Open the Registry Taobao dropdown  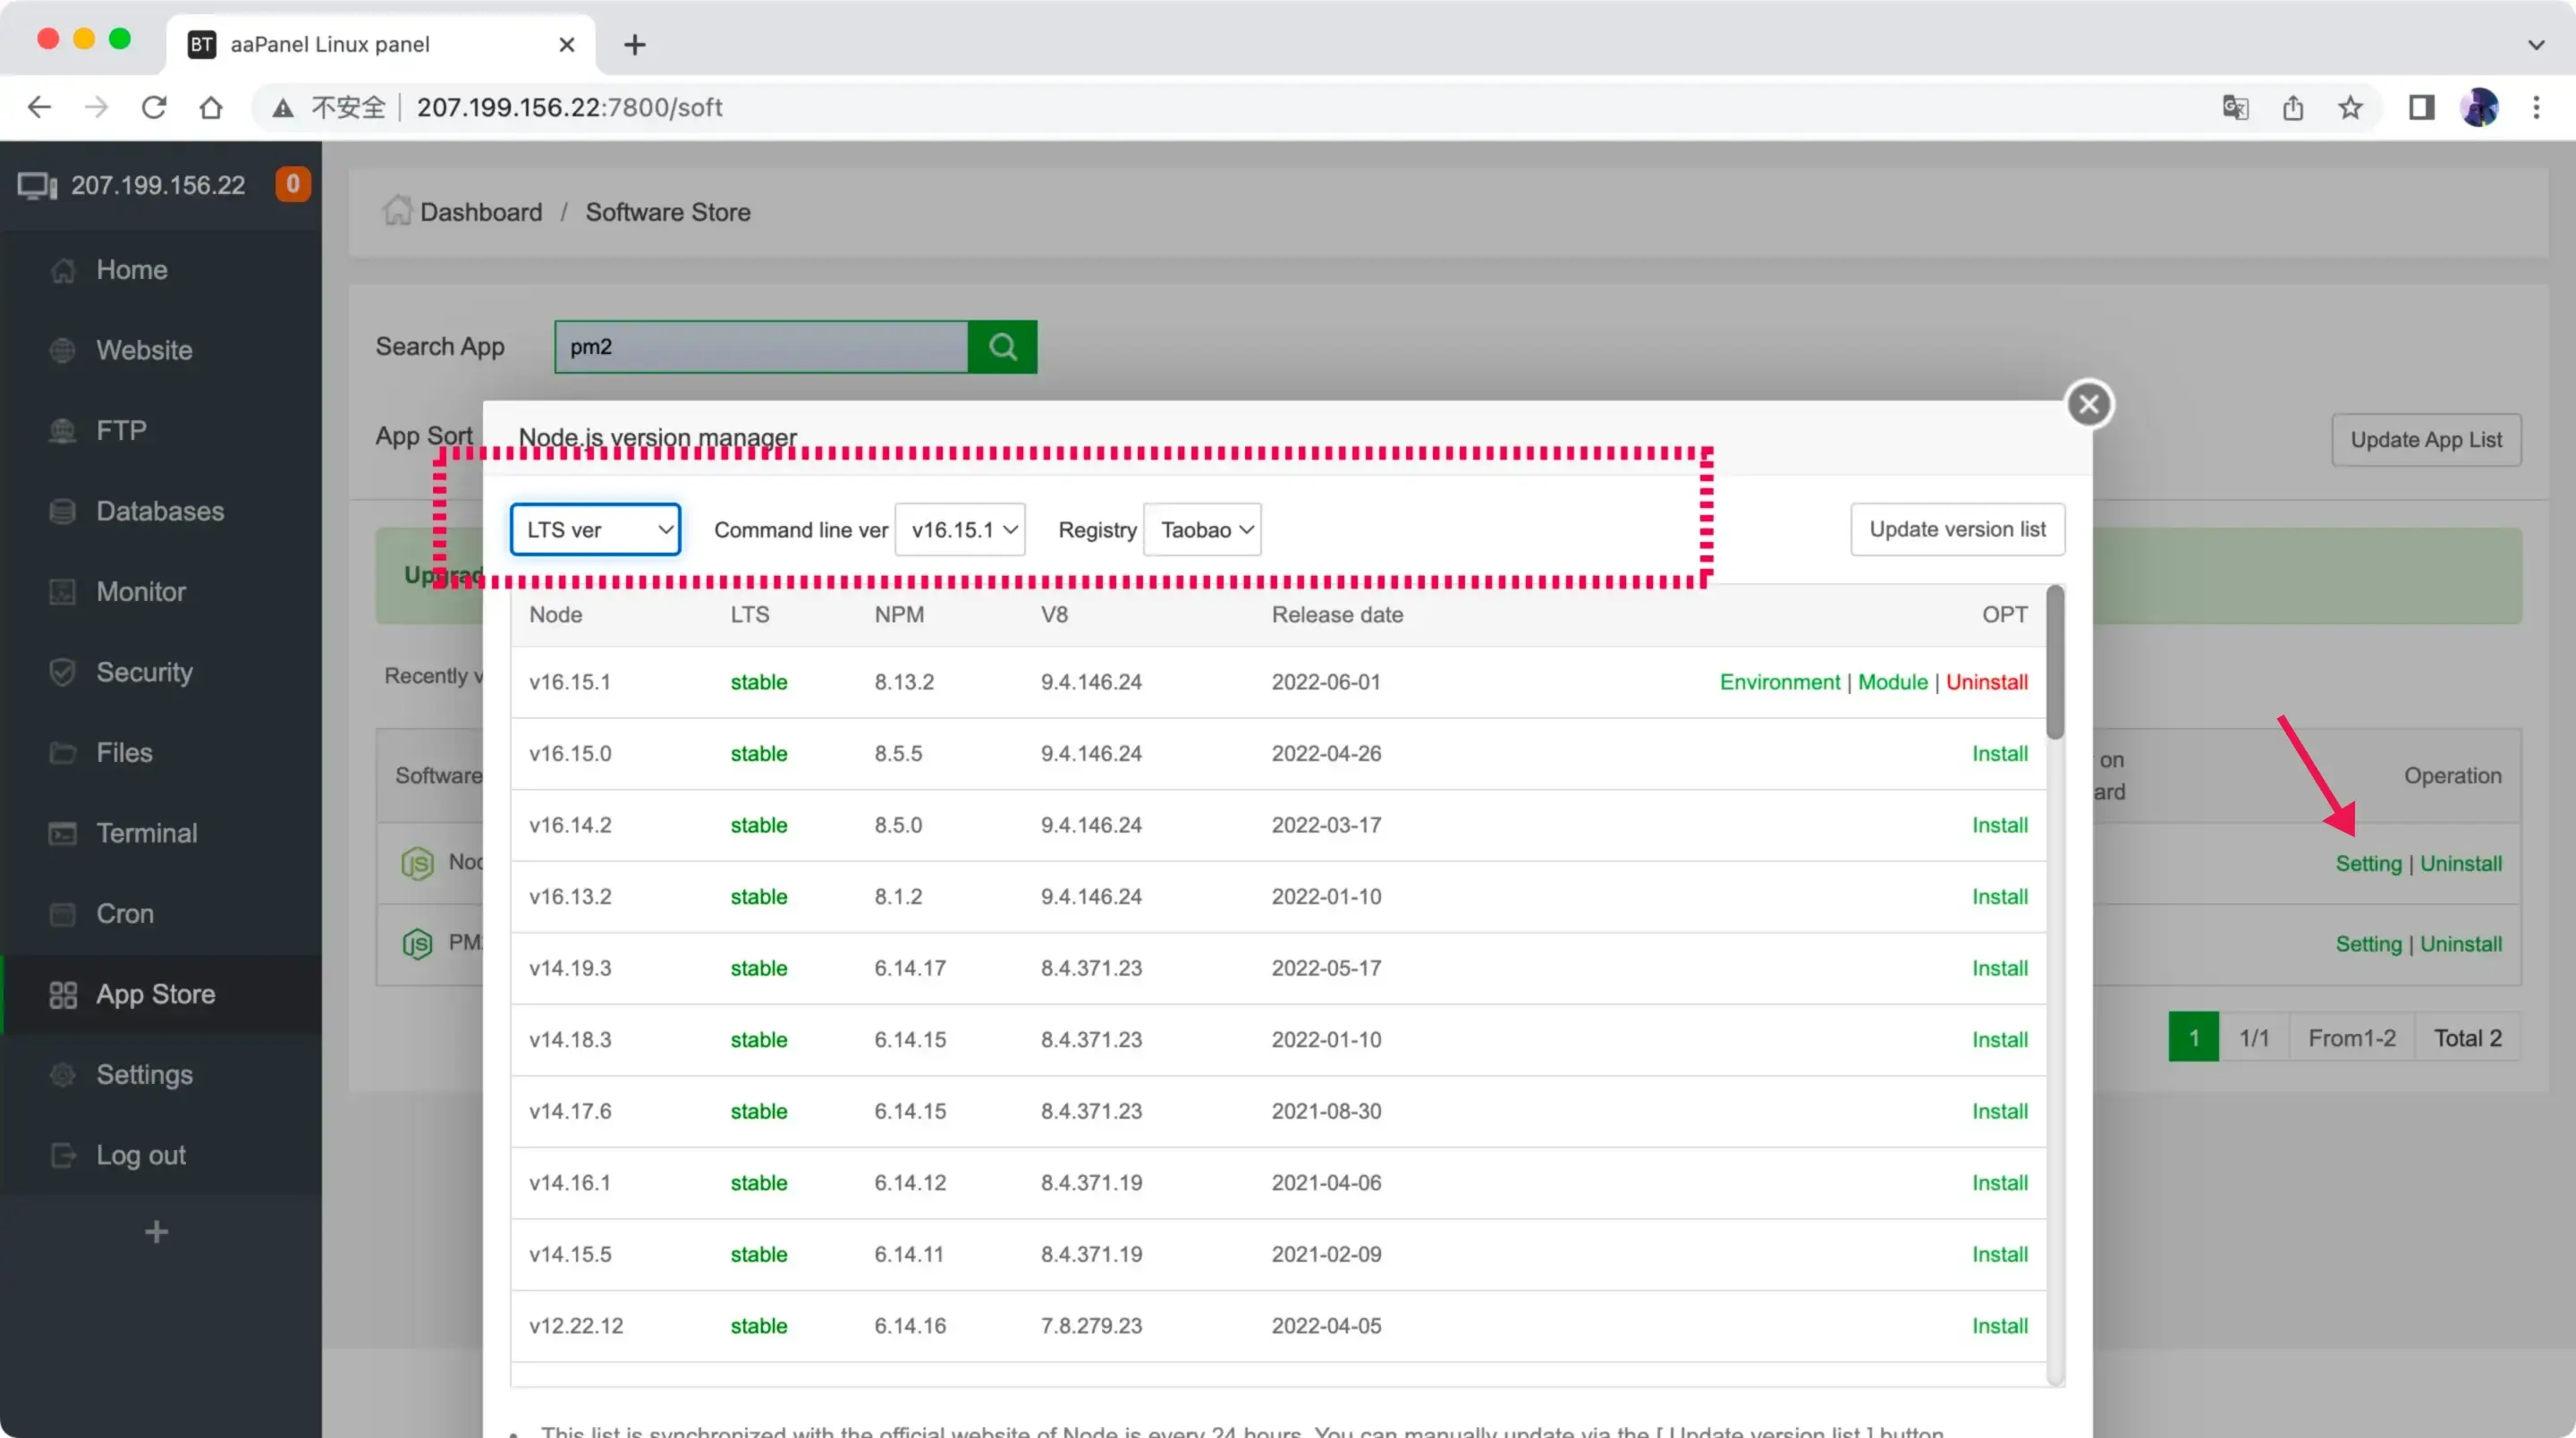coord(1202,530)
